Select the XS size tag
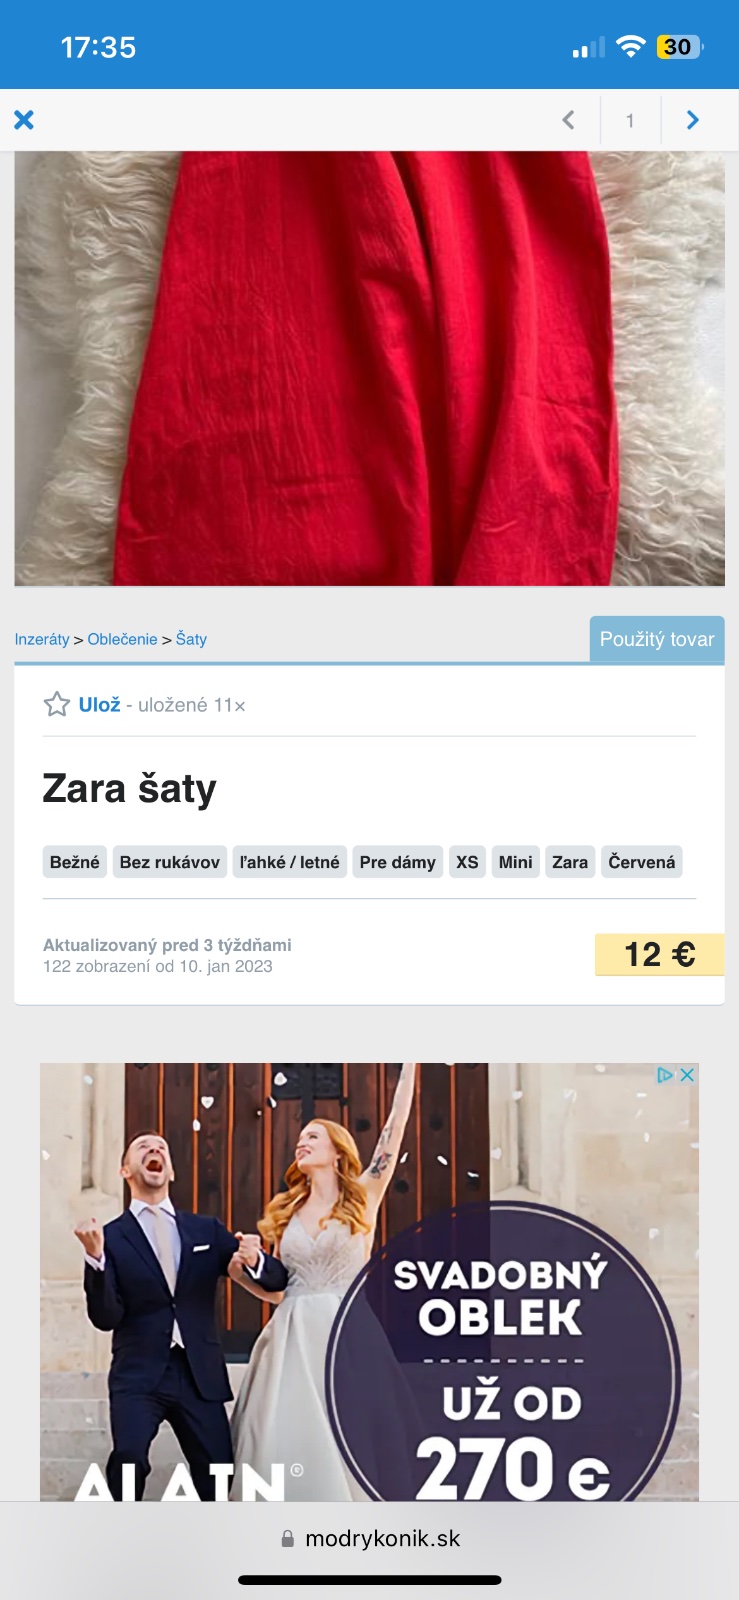Screen dimensions: 739x1600 467,862
